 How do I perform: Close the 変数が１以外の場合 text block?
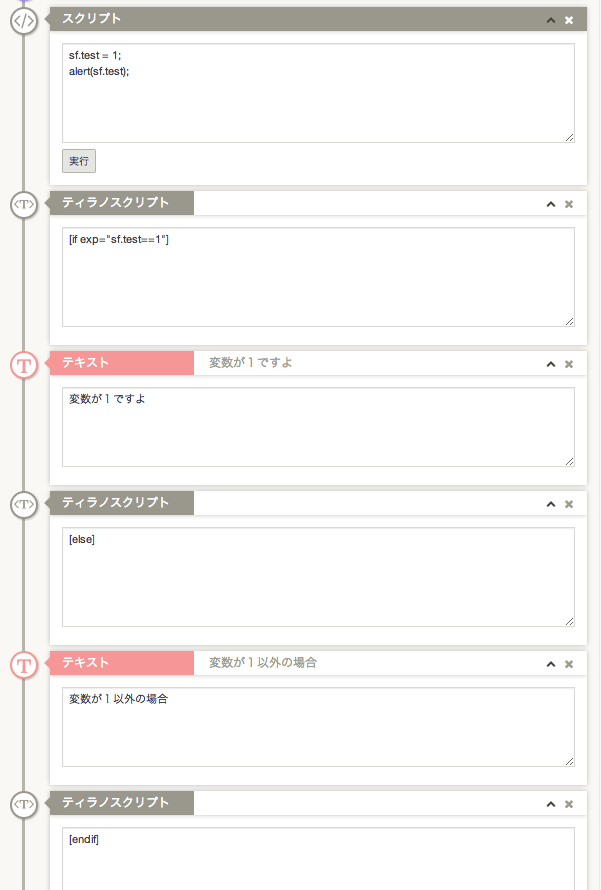coord(569,664)
